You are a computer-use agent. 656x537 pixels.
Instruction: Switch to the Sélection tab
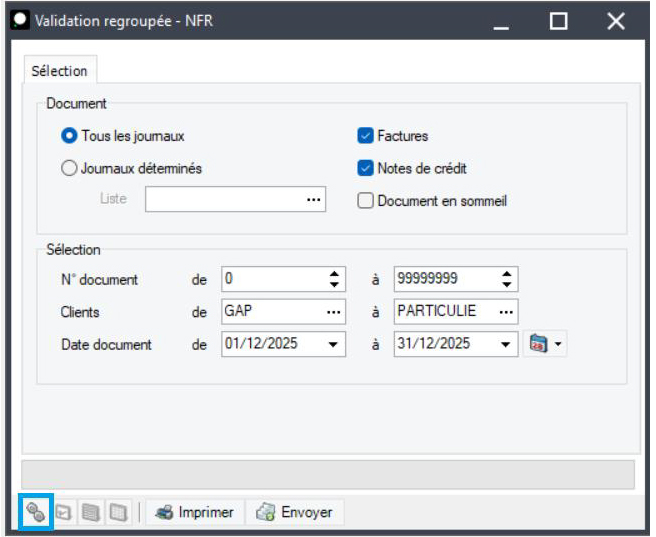(x=59, y=71)
